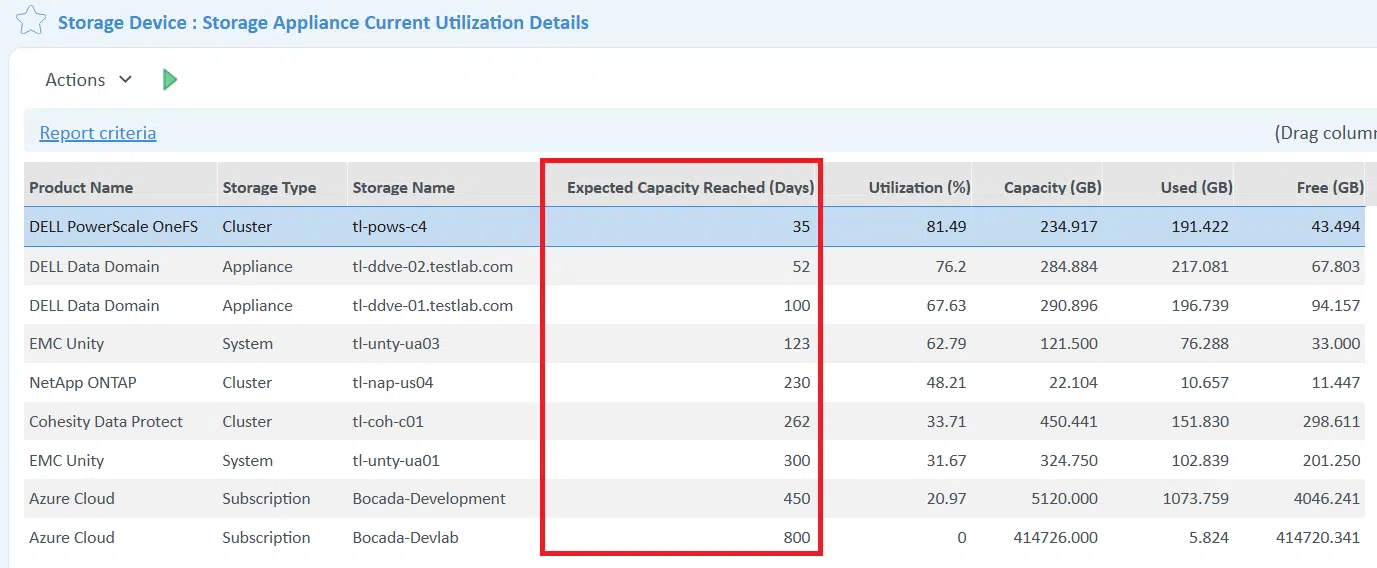Run the report with green play icon

tap(170, 80)
